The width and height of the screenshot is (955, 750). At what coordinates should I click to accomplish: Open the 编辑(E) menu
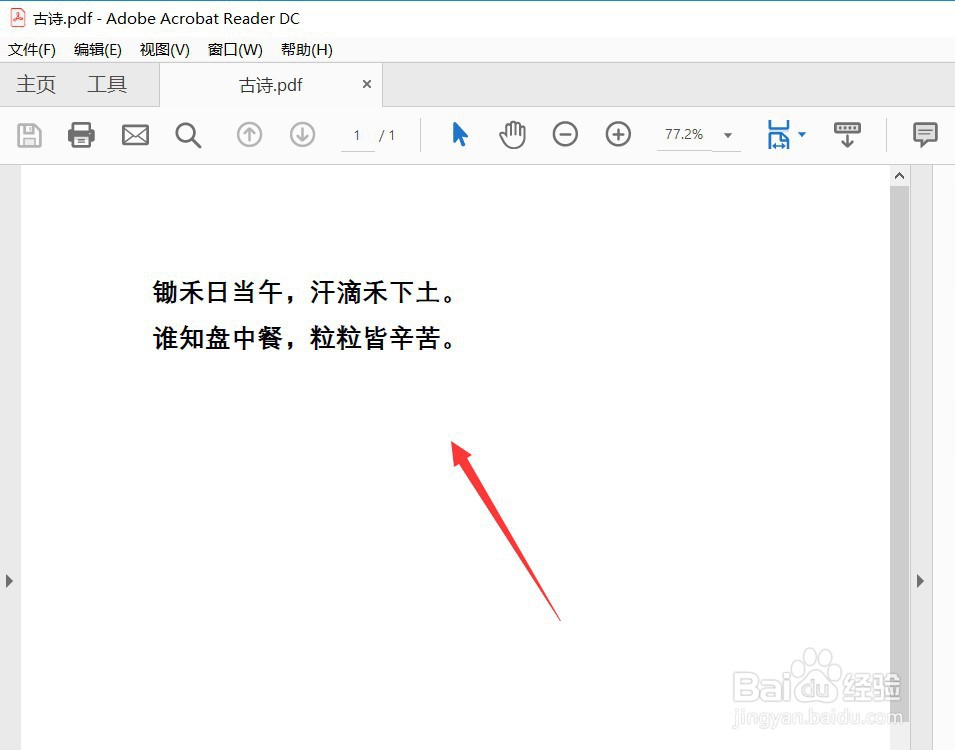97,49
